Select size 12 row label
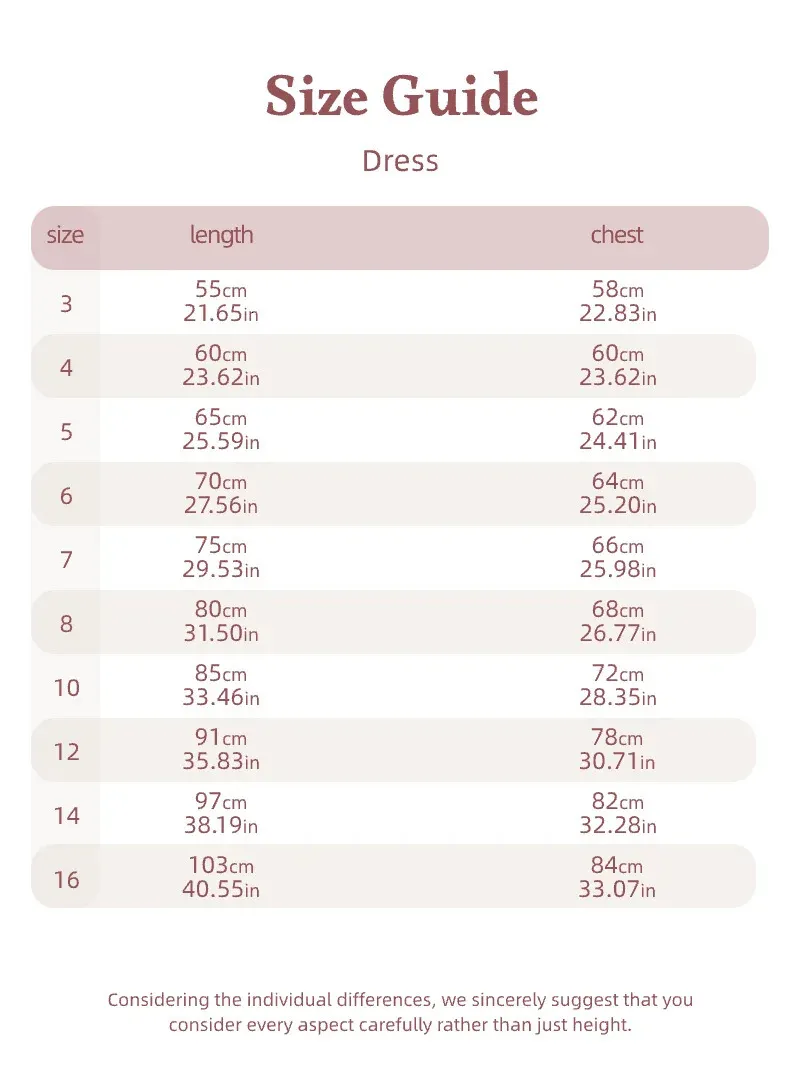Image resolution: width=800 pixels, height=1066 pixels. point(66,751)
